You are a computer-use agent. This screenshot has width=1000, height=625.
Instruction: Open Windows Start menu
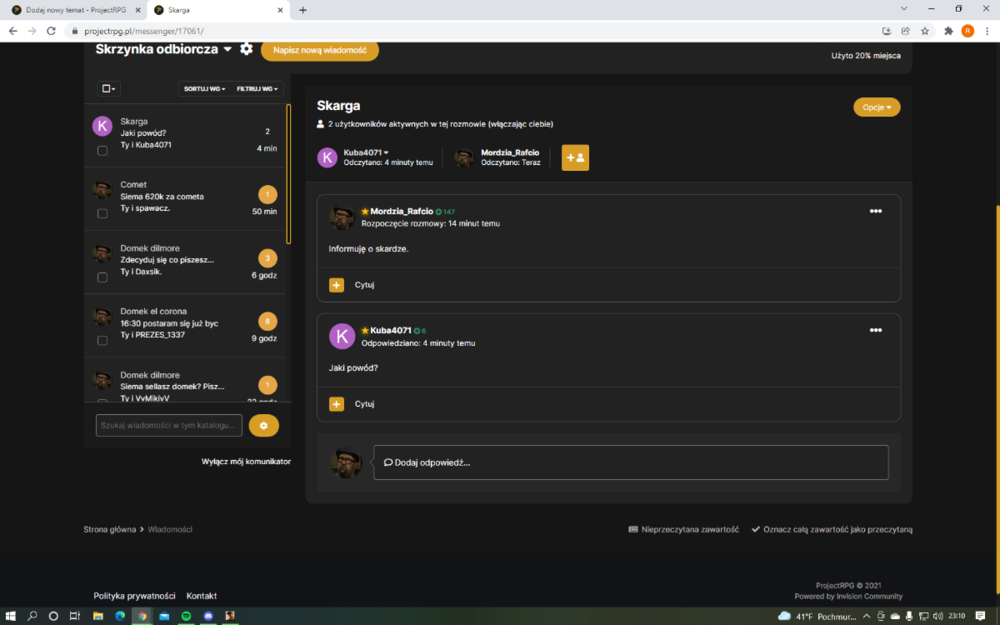pos(10,615)
